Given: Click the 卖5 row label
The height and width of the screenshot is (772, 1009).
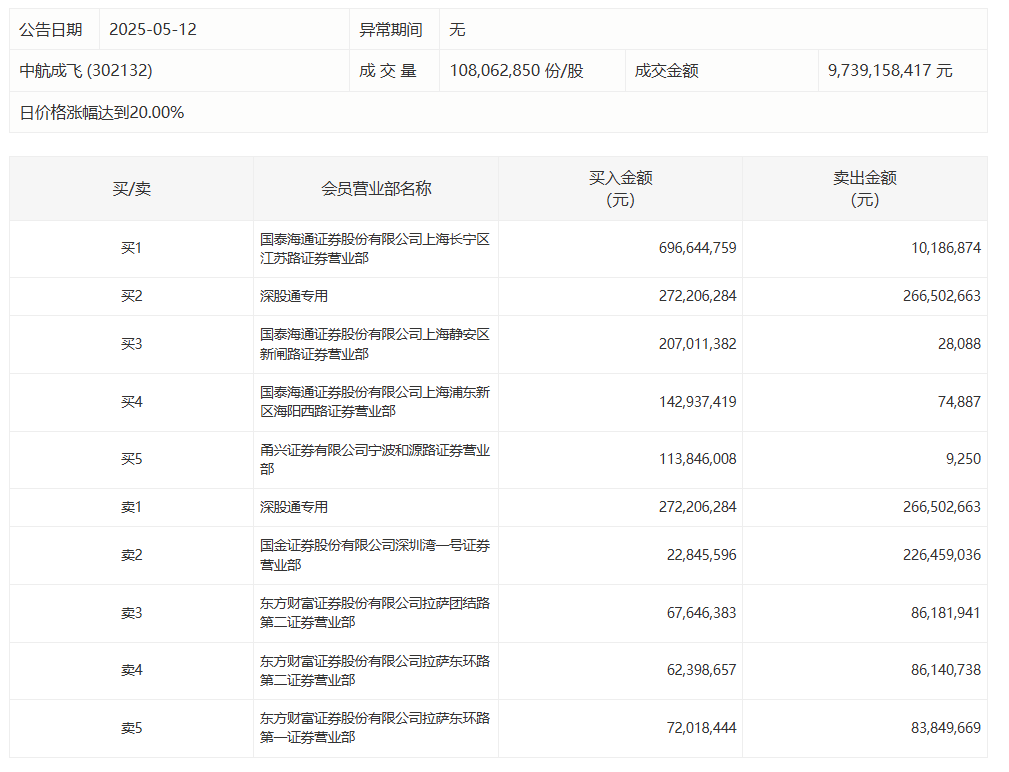Looking at the screenshot, I should point(131,728).
